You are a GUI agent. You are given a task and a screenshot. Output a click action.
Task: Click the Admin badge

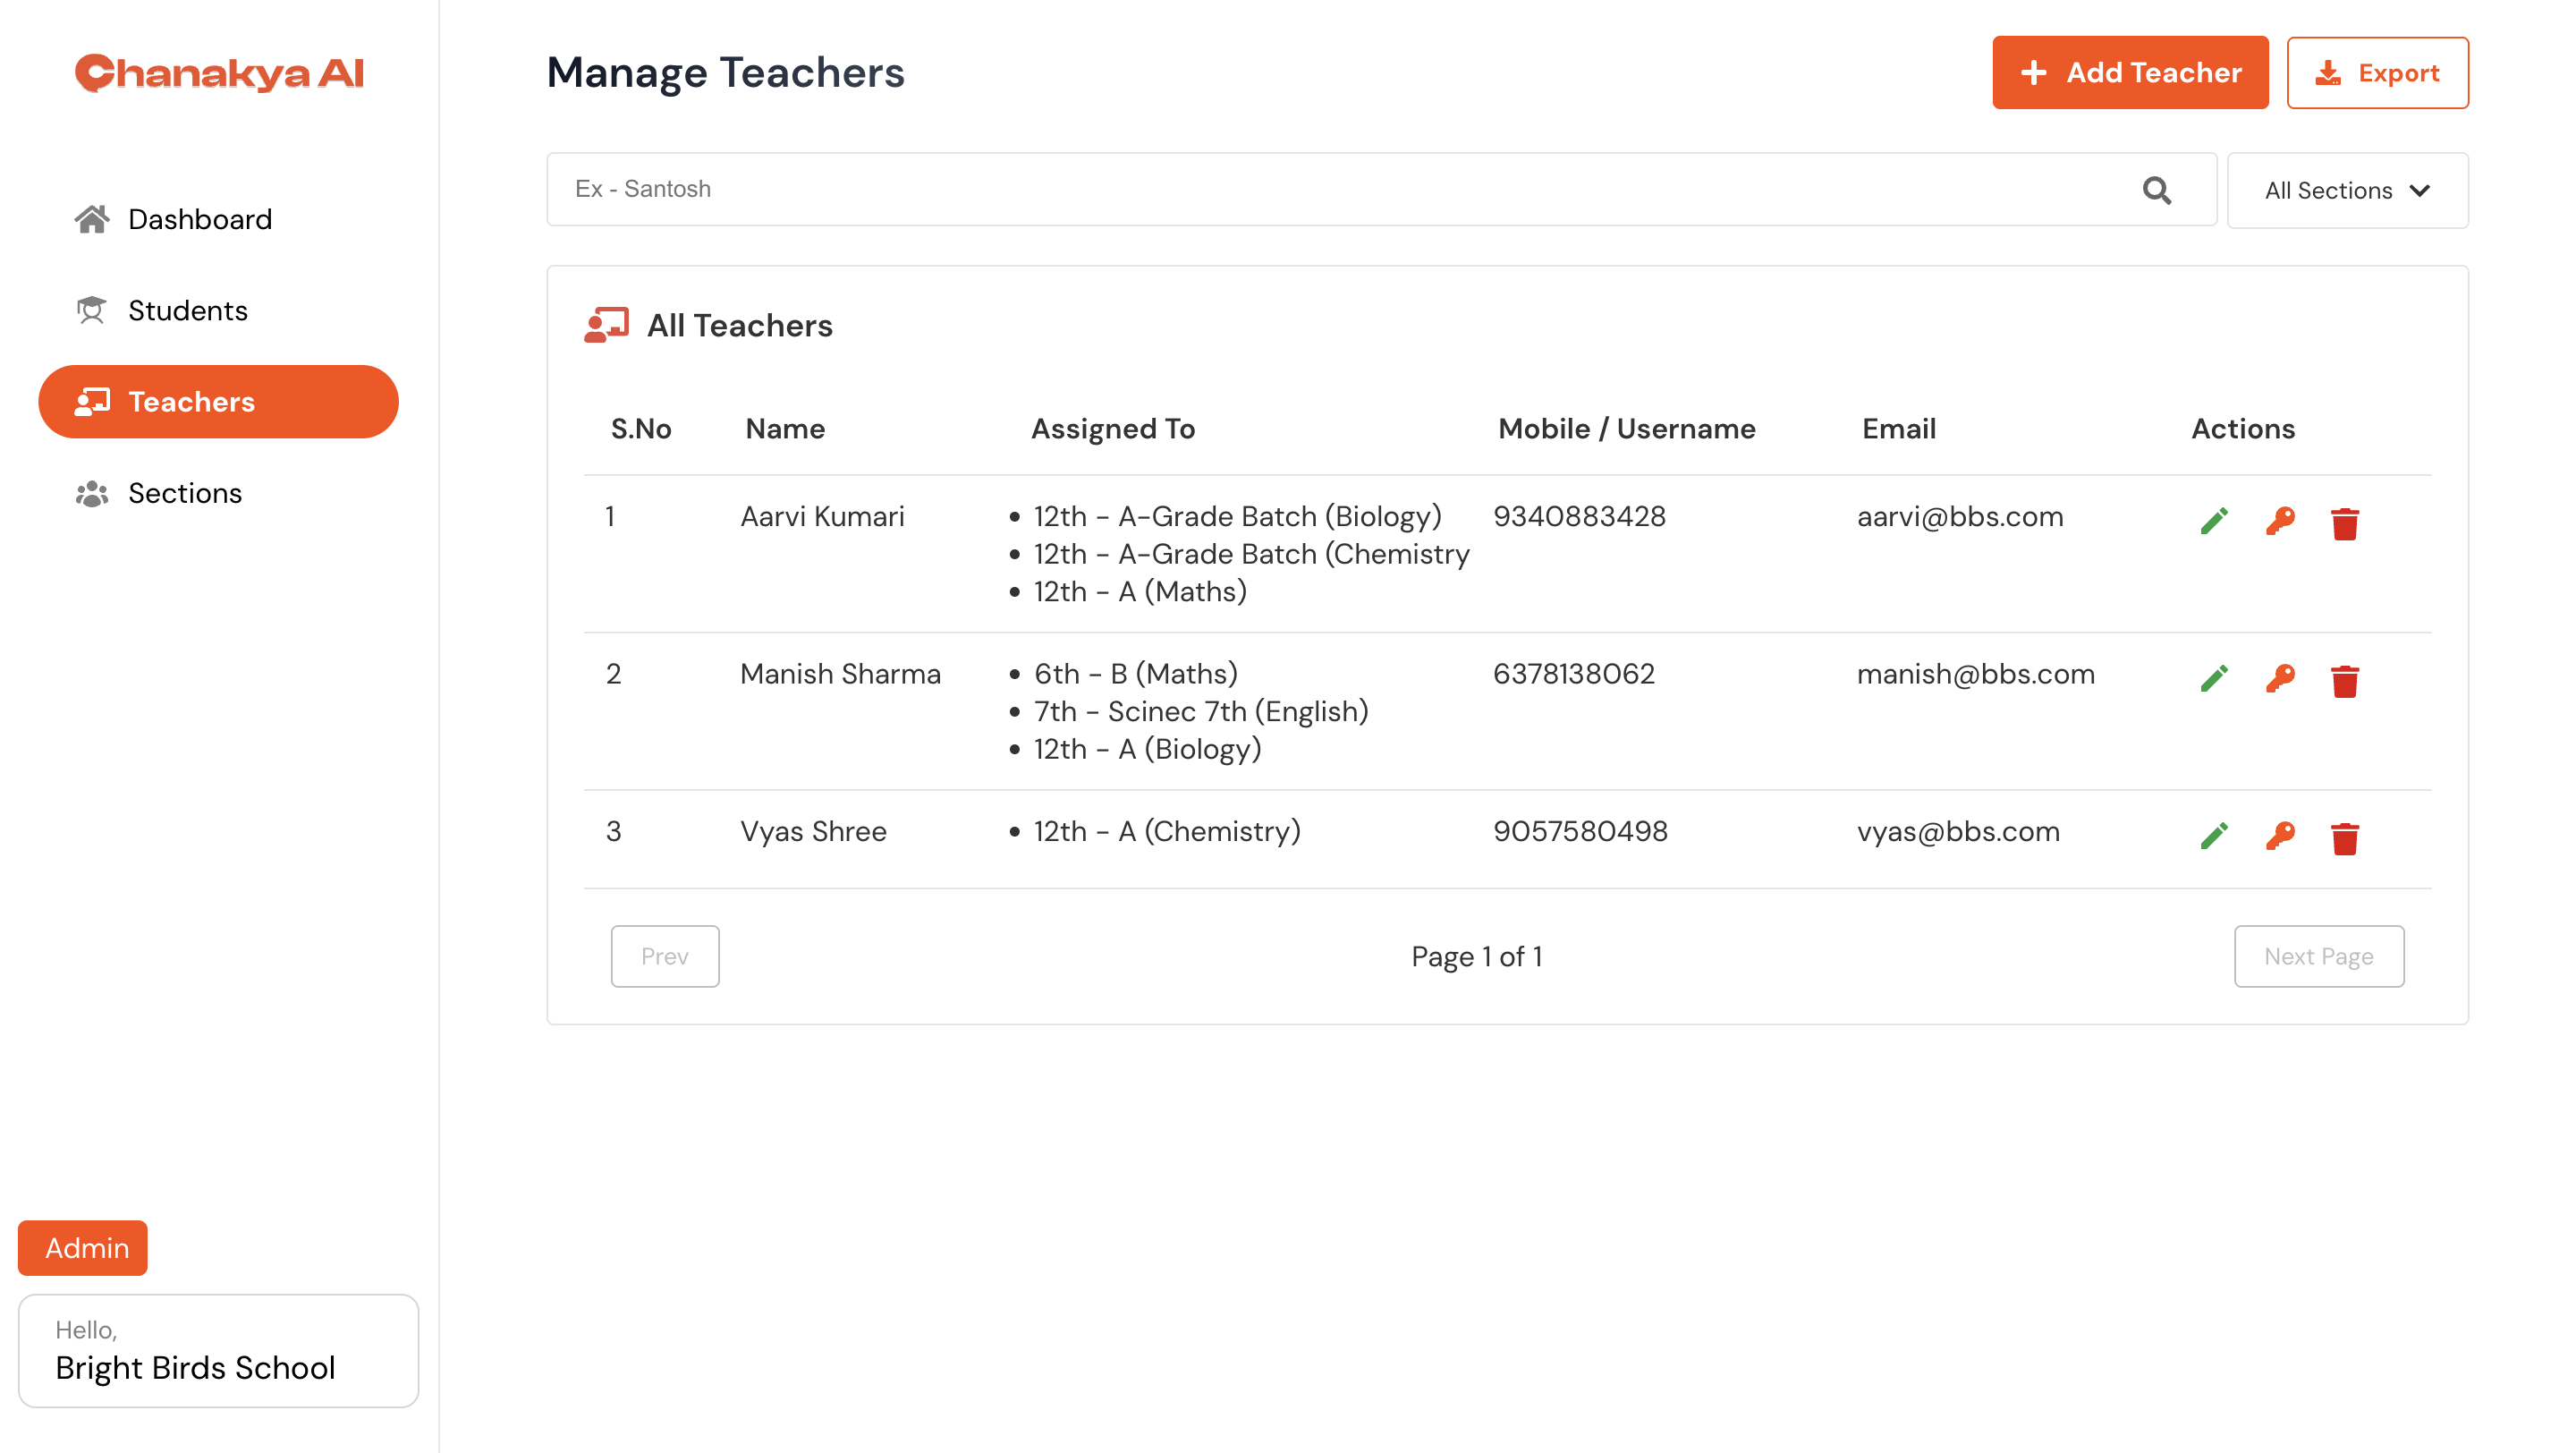(83, 1248)
